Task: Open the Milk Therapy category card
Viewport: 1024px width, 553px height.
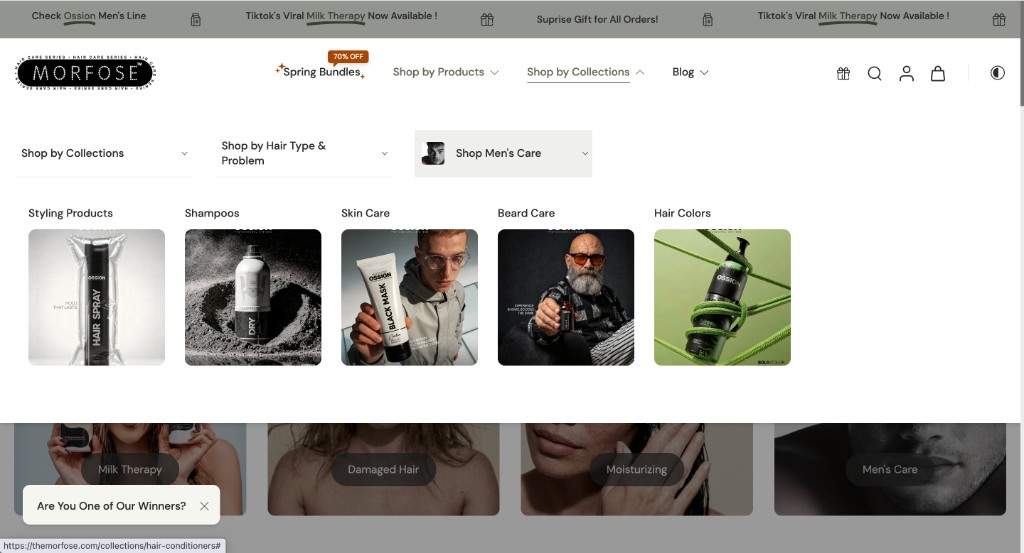Action: coord(130,469)
